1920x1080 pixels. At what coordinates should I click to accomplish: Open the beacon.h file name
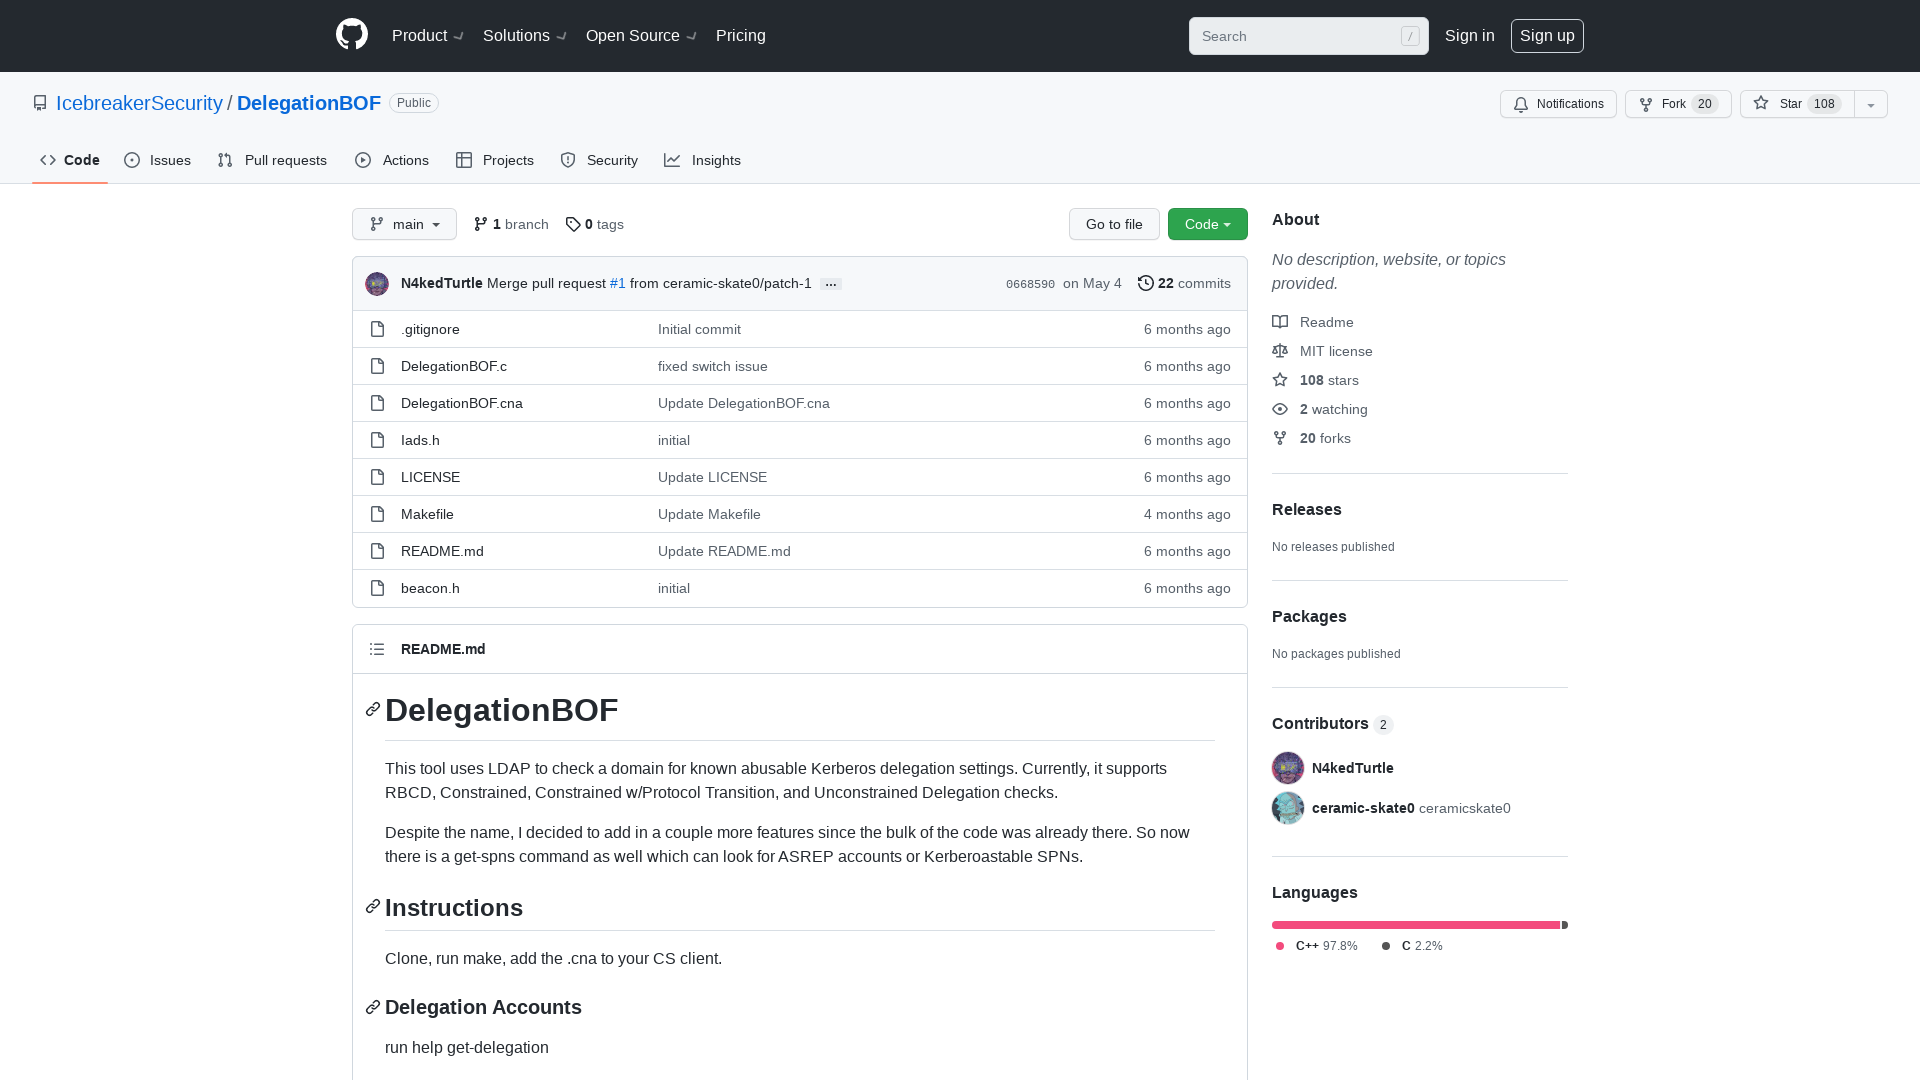click(x=430, y=588)
